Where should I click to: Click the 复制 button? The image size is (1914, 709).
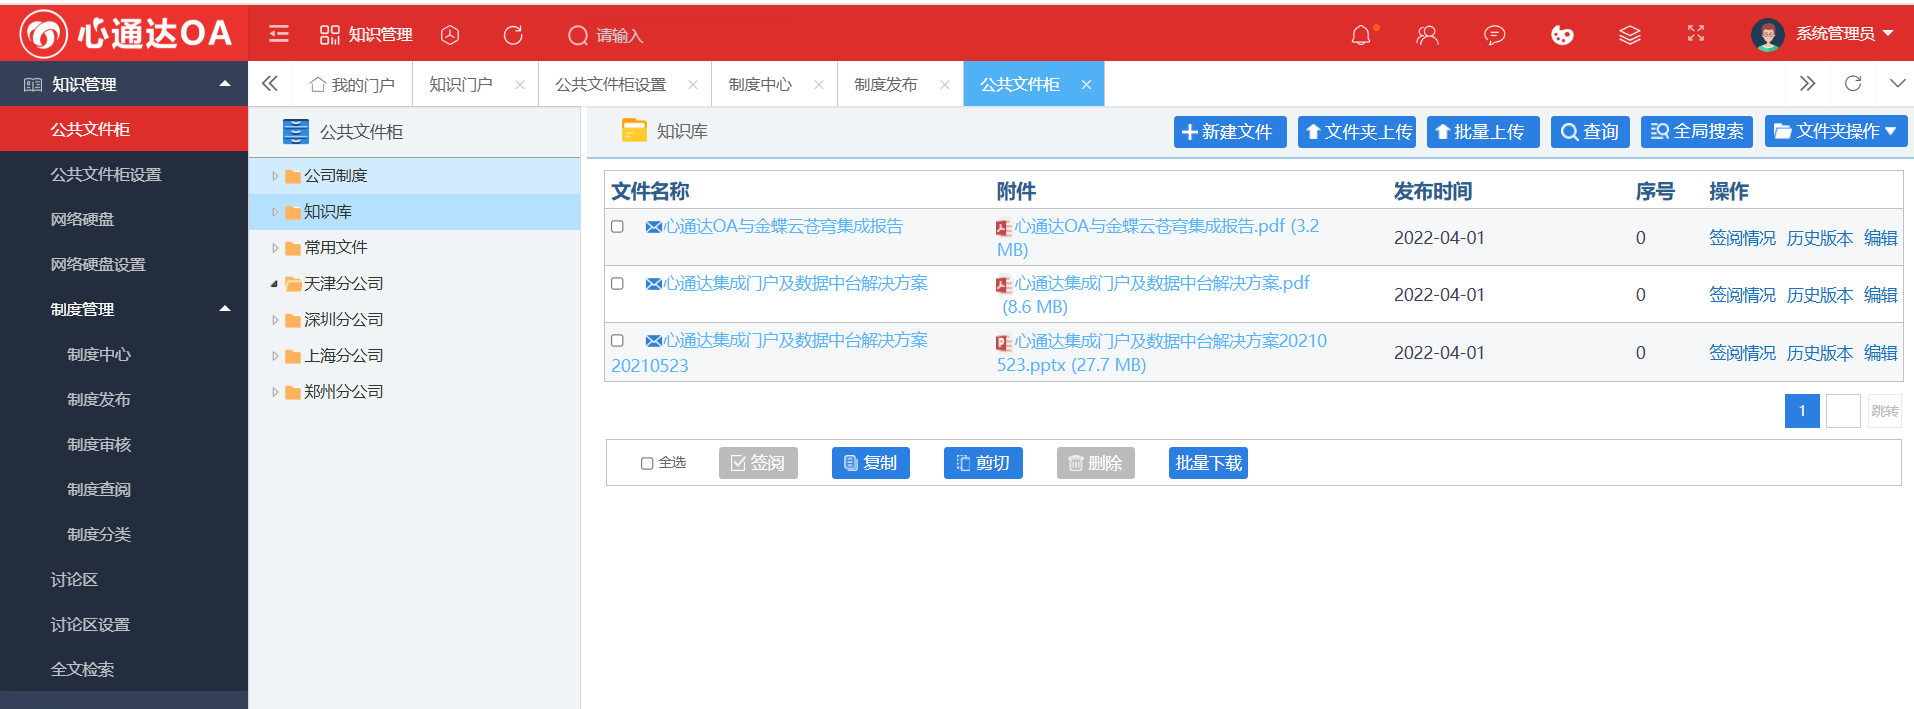point(870,463)
